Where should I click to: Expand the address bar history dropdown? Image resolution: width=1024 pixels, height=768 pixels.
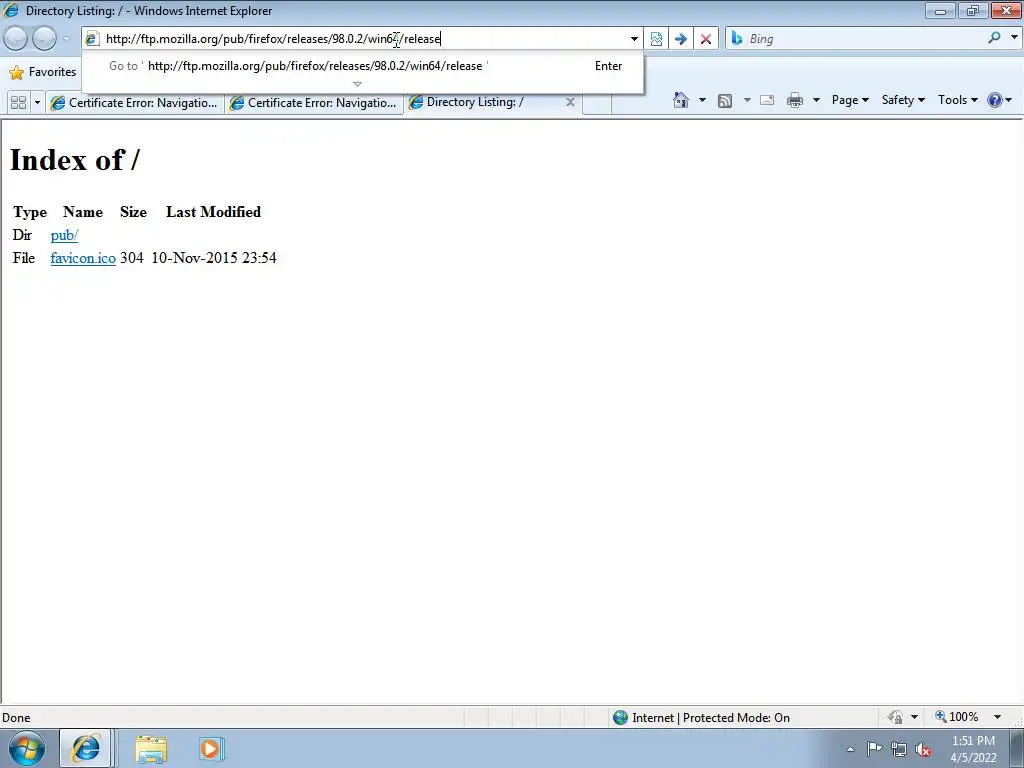633,39
